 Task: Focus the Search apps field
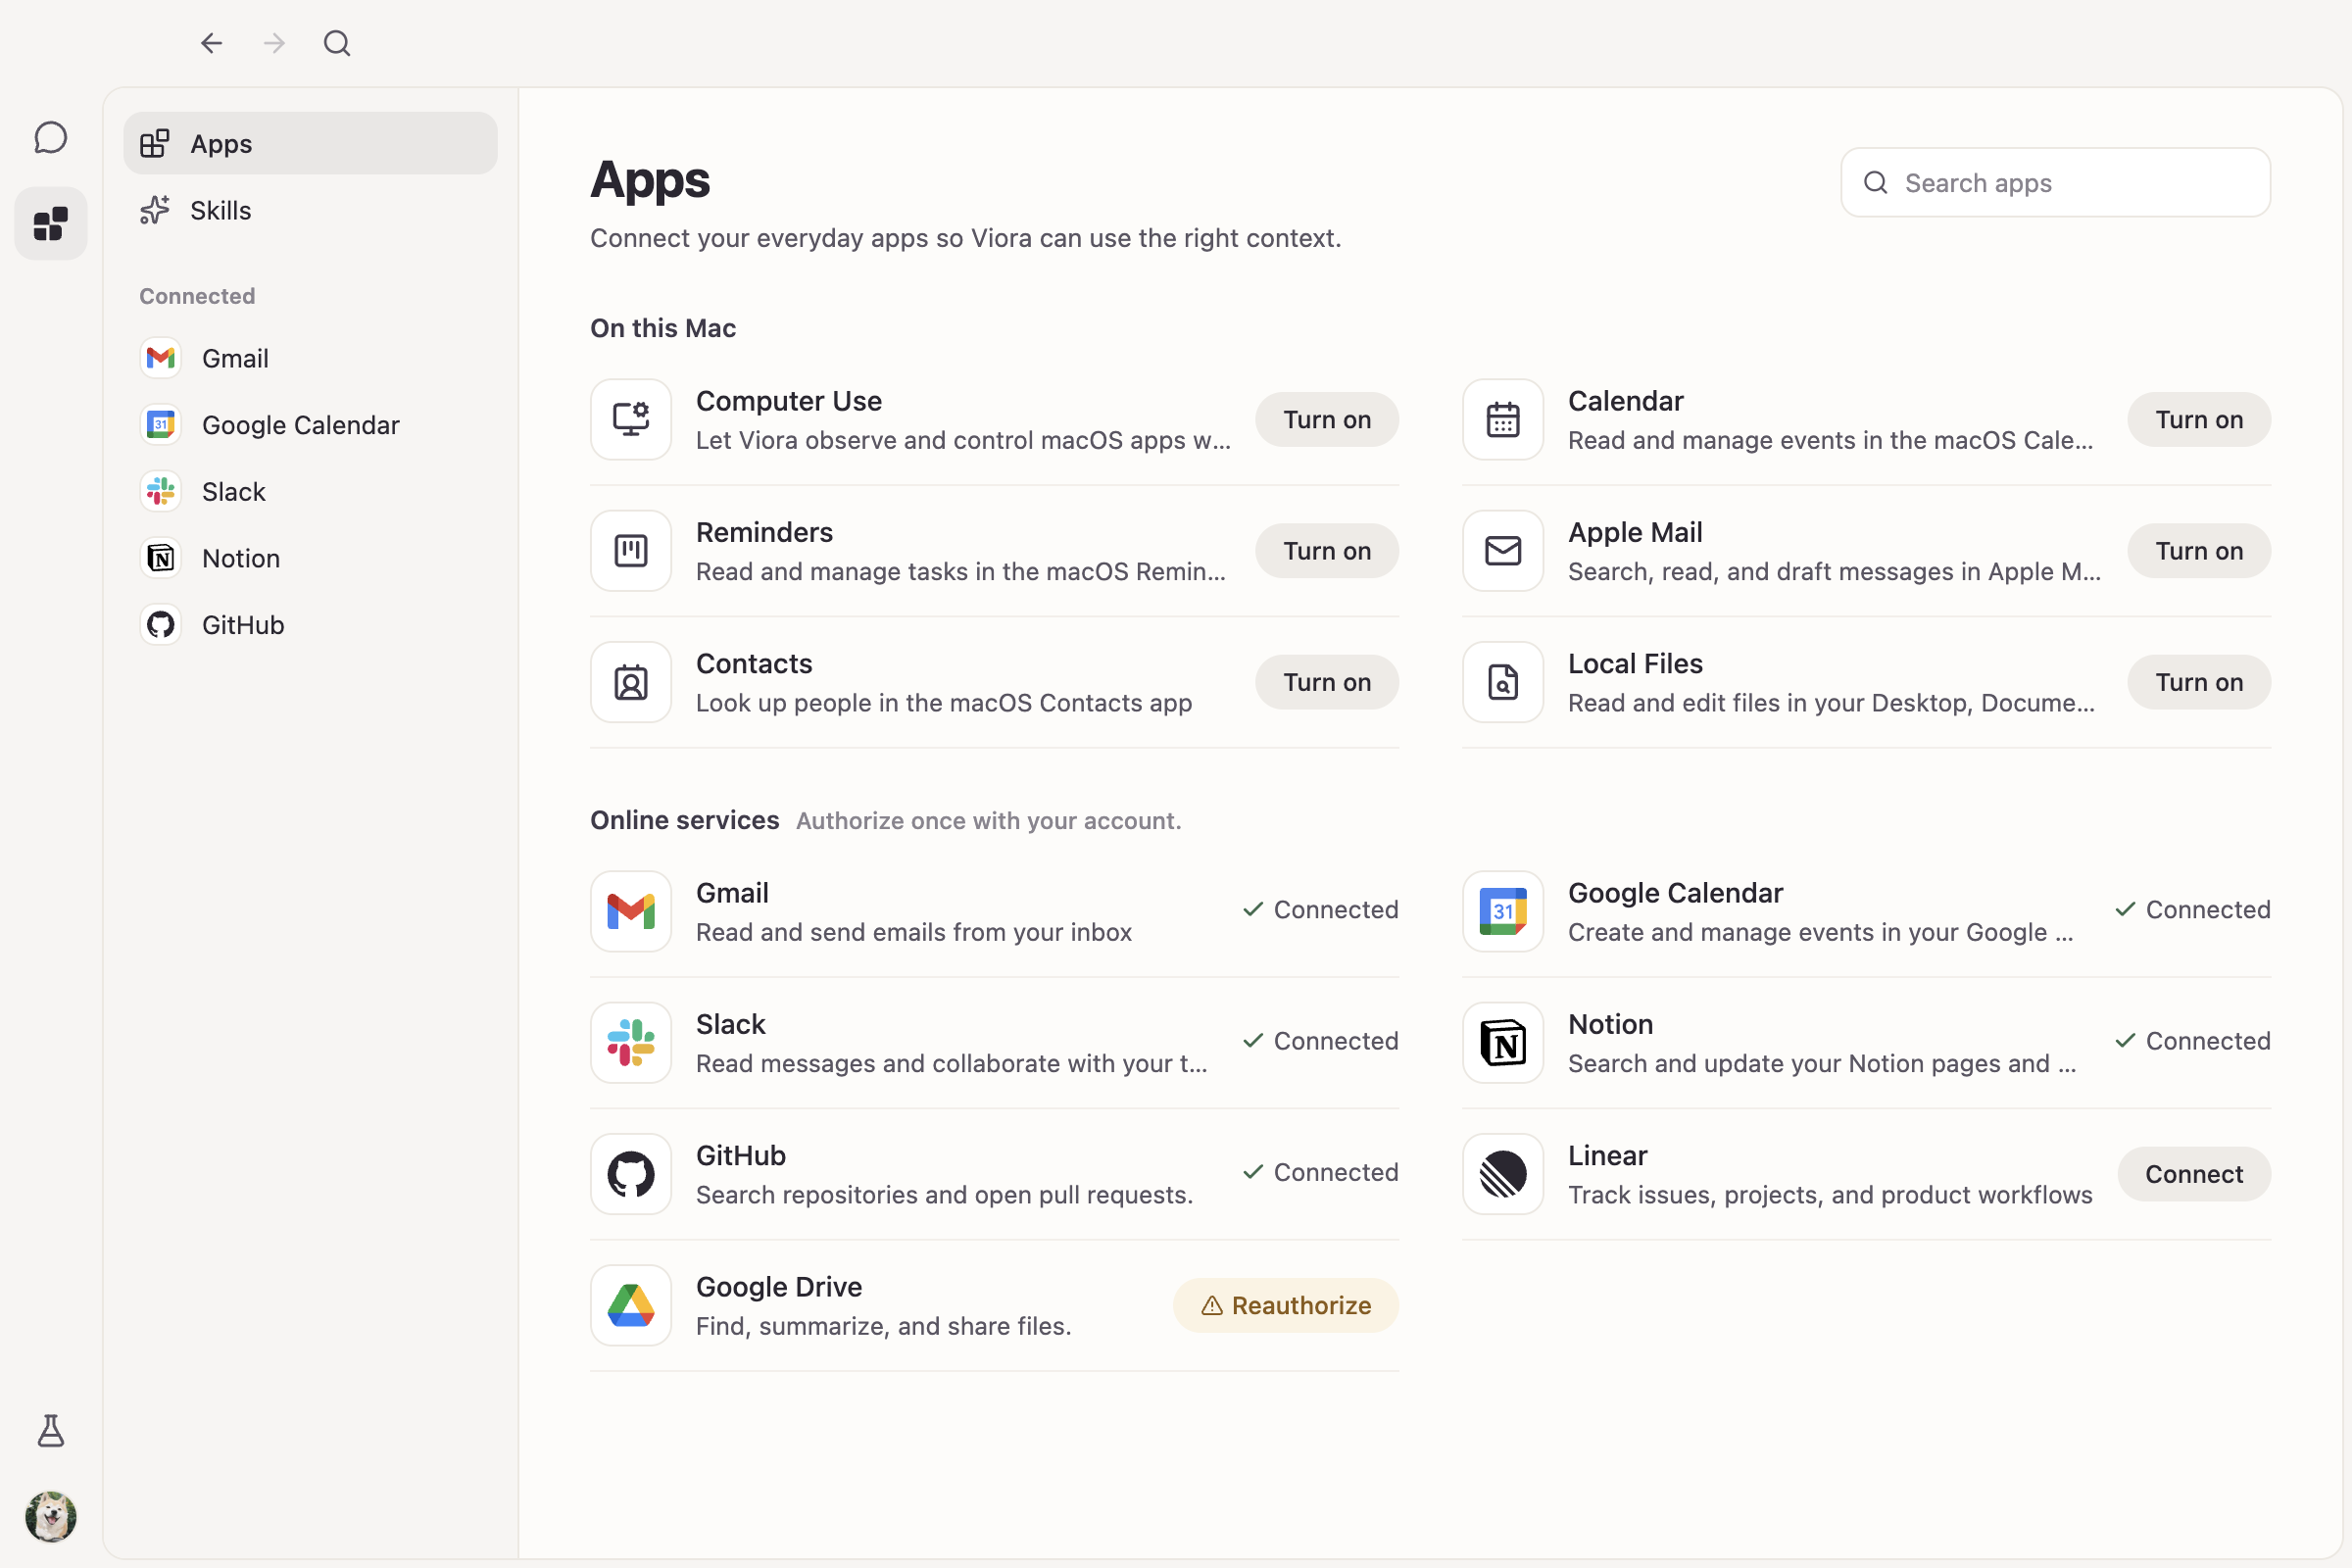coord(2056,183)
